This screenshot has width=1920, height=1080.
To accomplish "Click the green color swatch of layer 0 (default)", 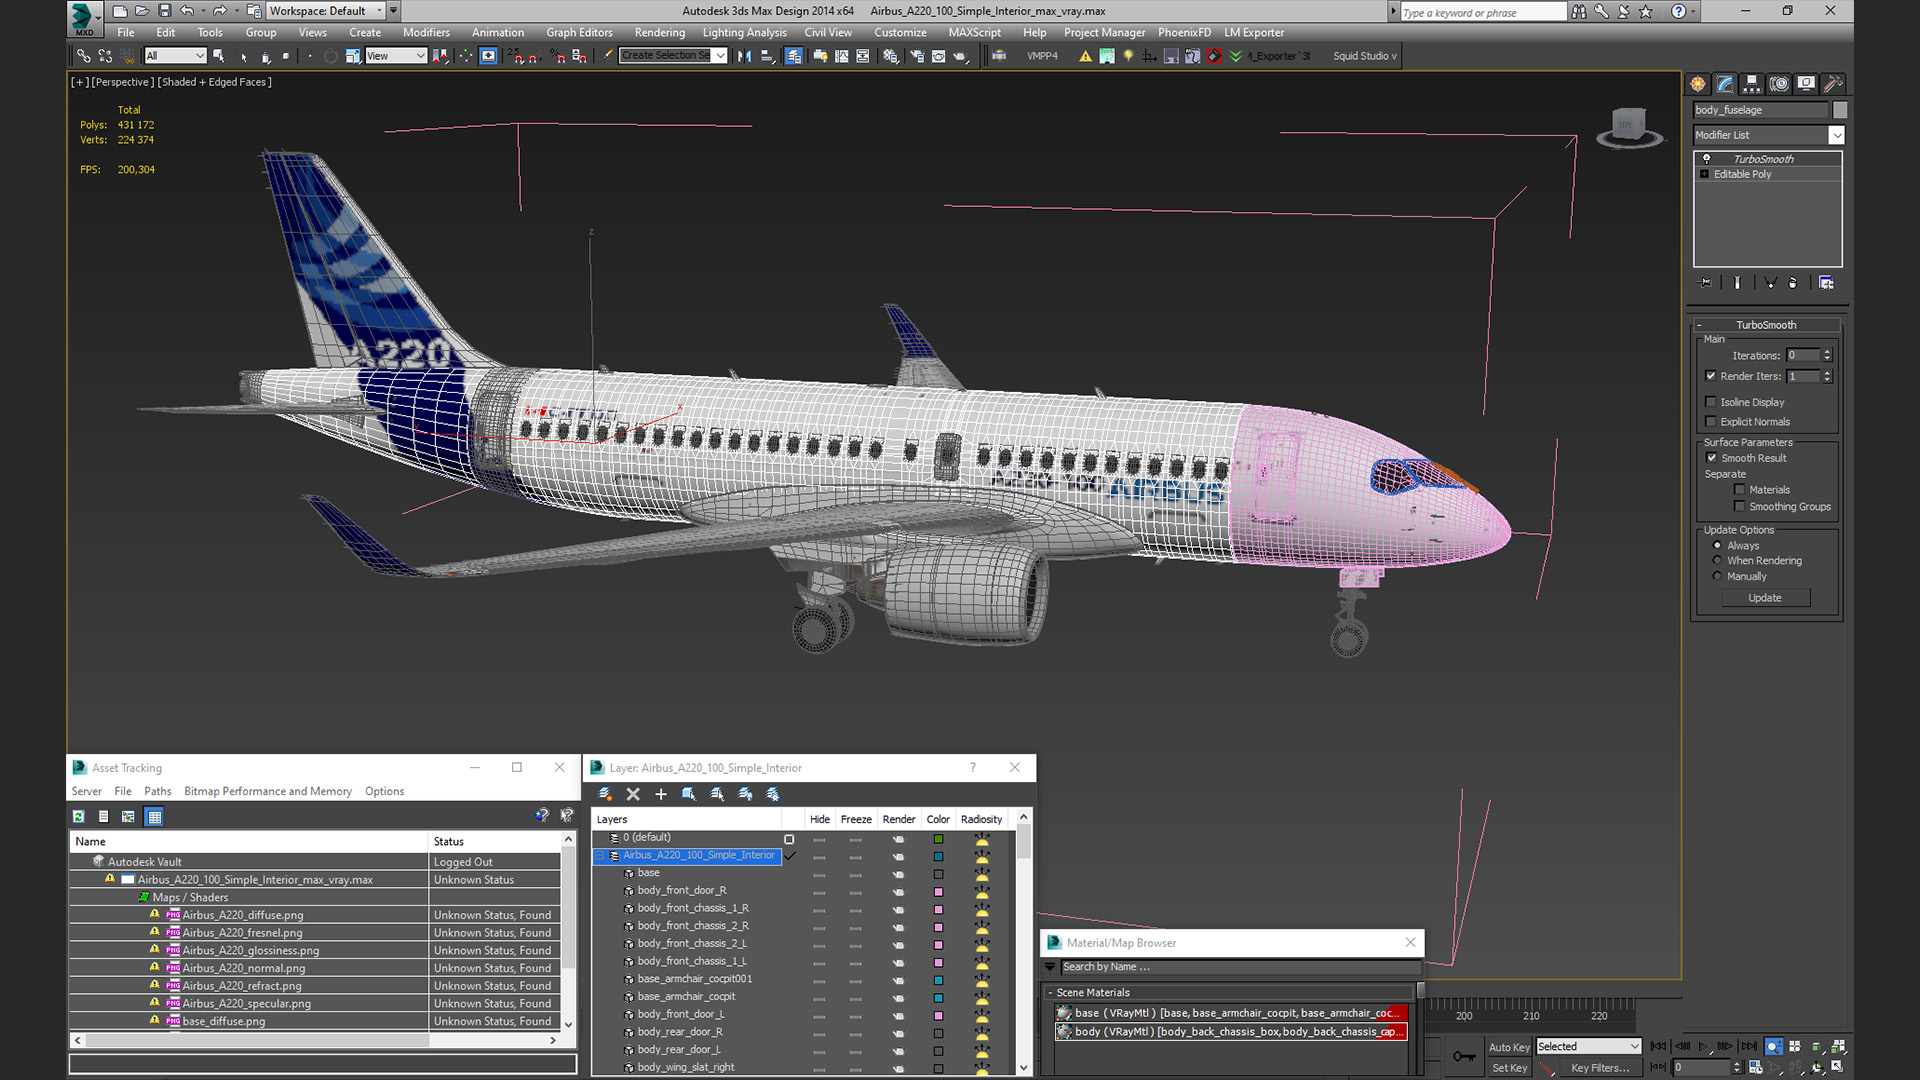I will tap(938, 839).
